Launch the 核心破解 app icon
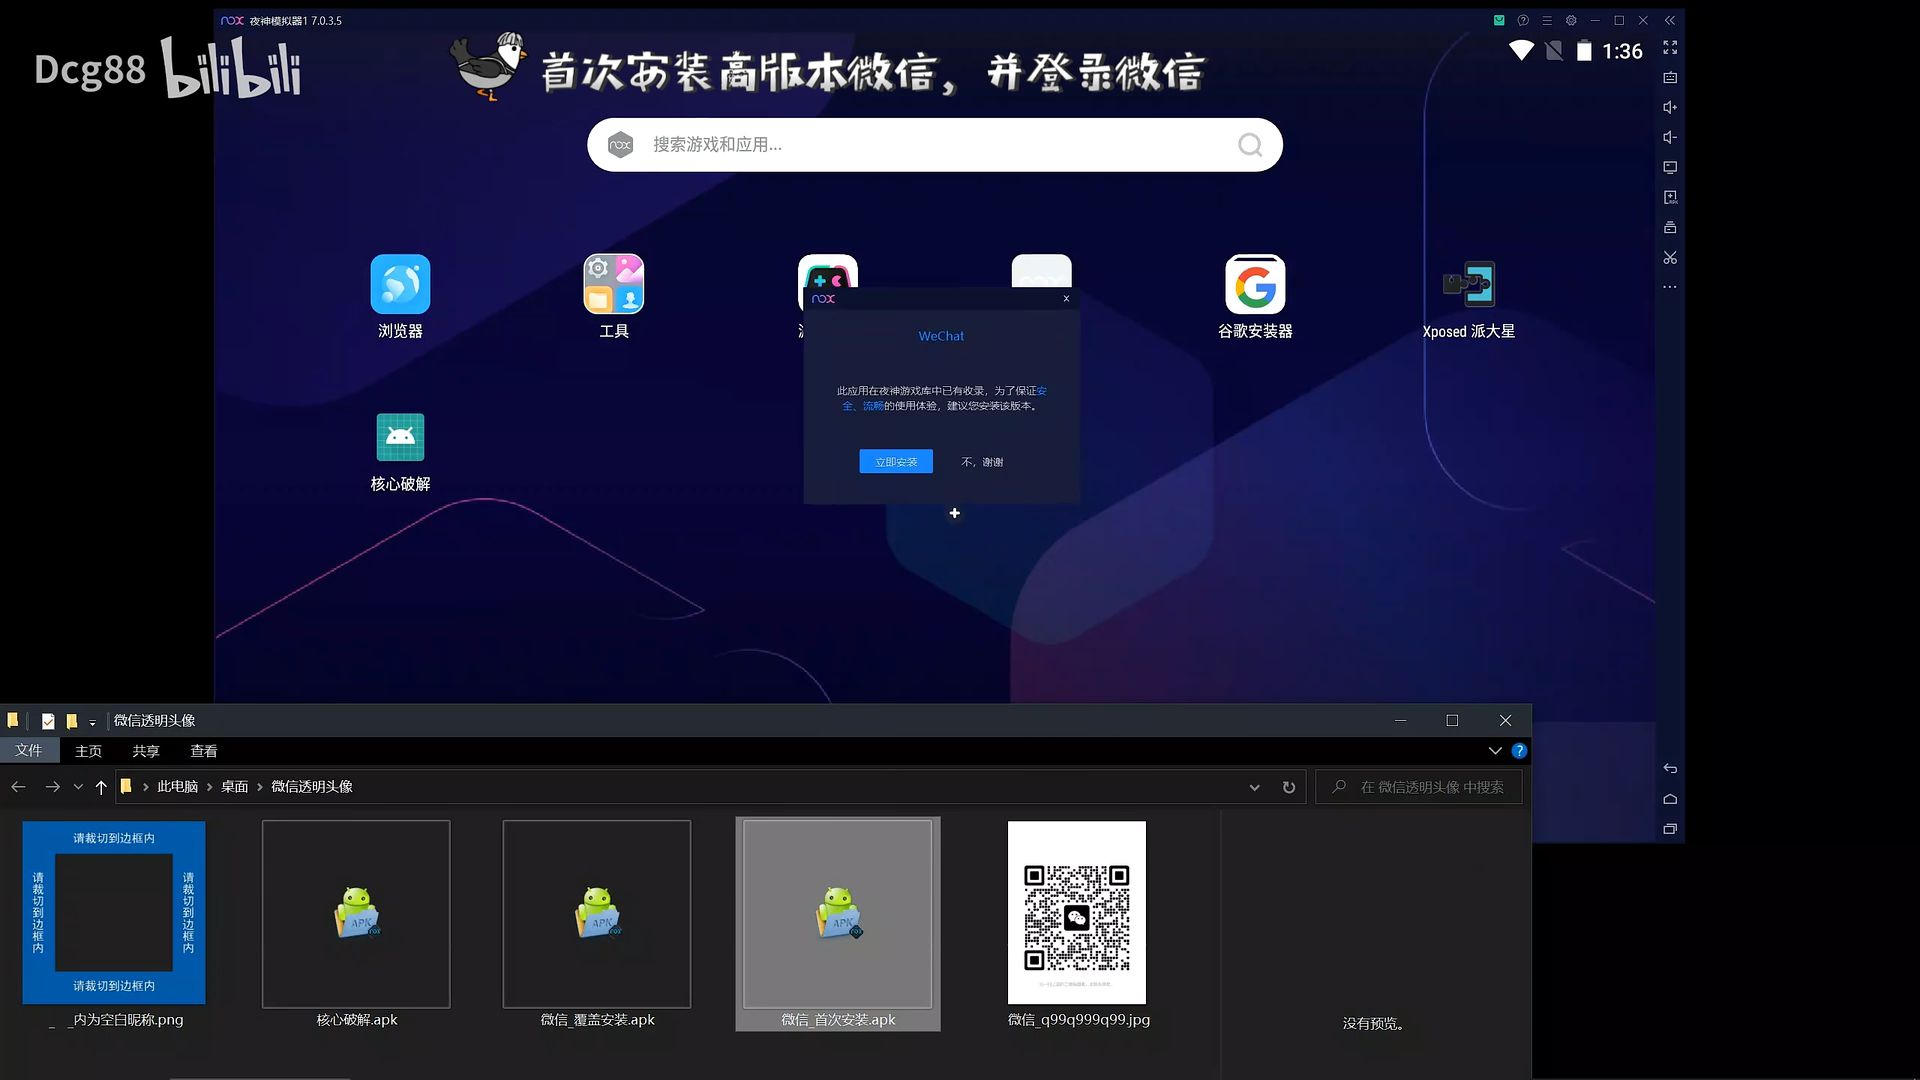Image resolution: width=1920 pixels, height=1080 pixels. (x=400, y=437)
